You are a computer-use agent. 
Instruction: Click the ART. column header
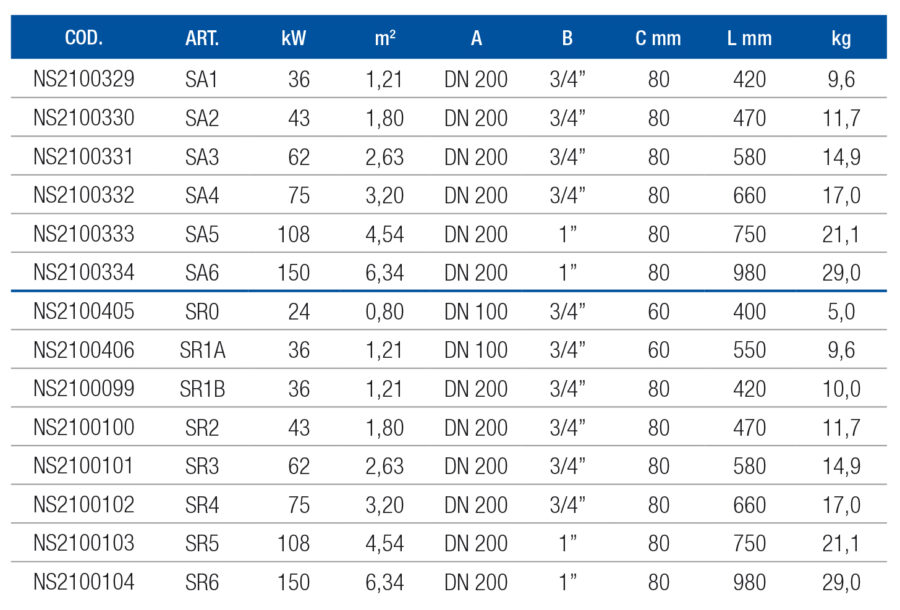point(202,39)
